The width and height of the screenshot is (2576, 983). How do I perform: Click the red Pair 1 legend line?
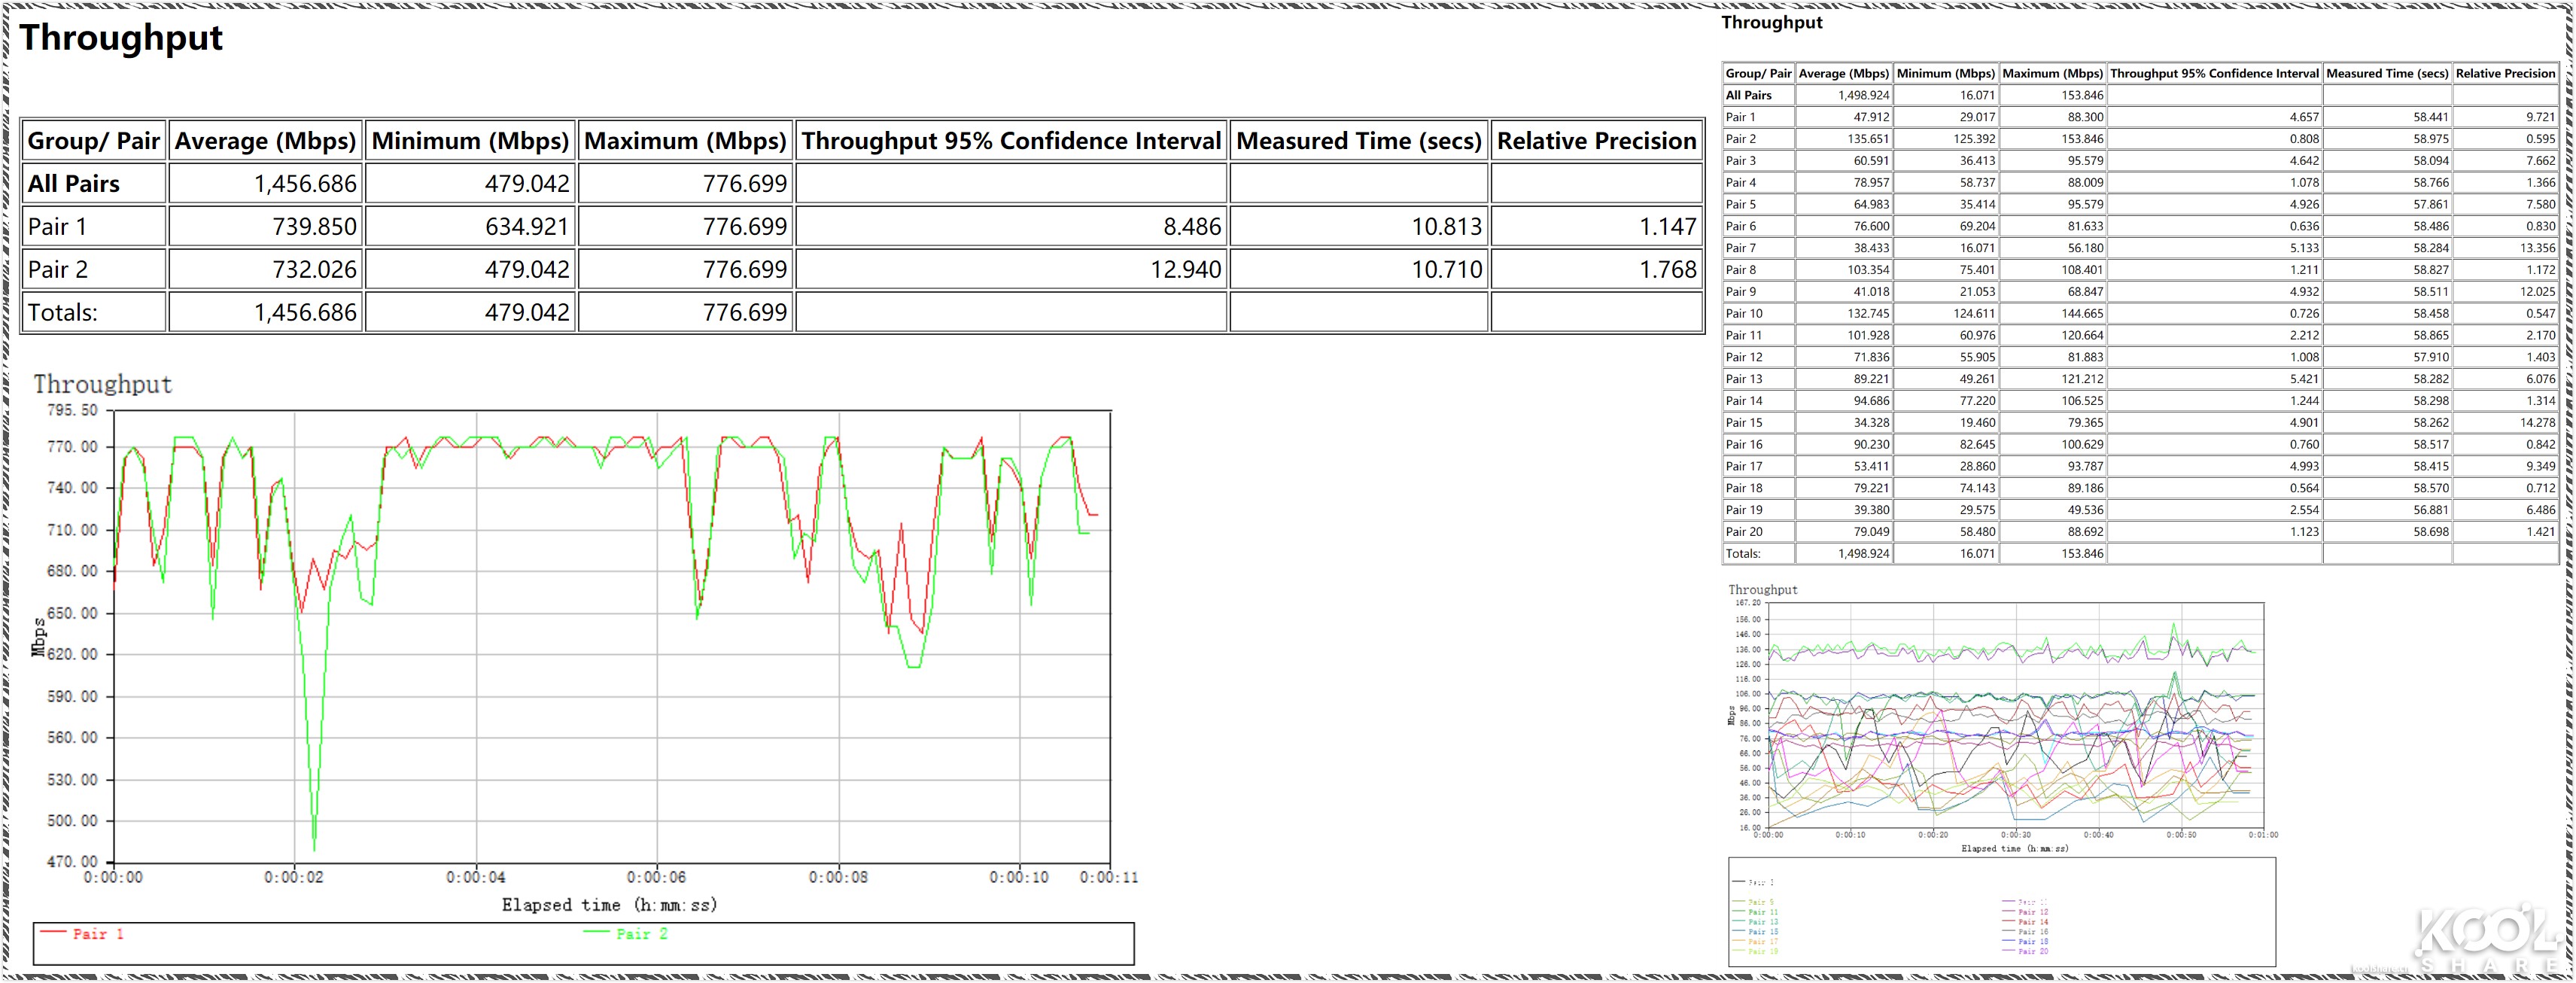point(53,932)
